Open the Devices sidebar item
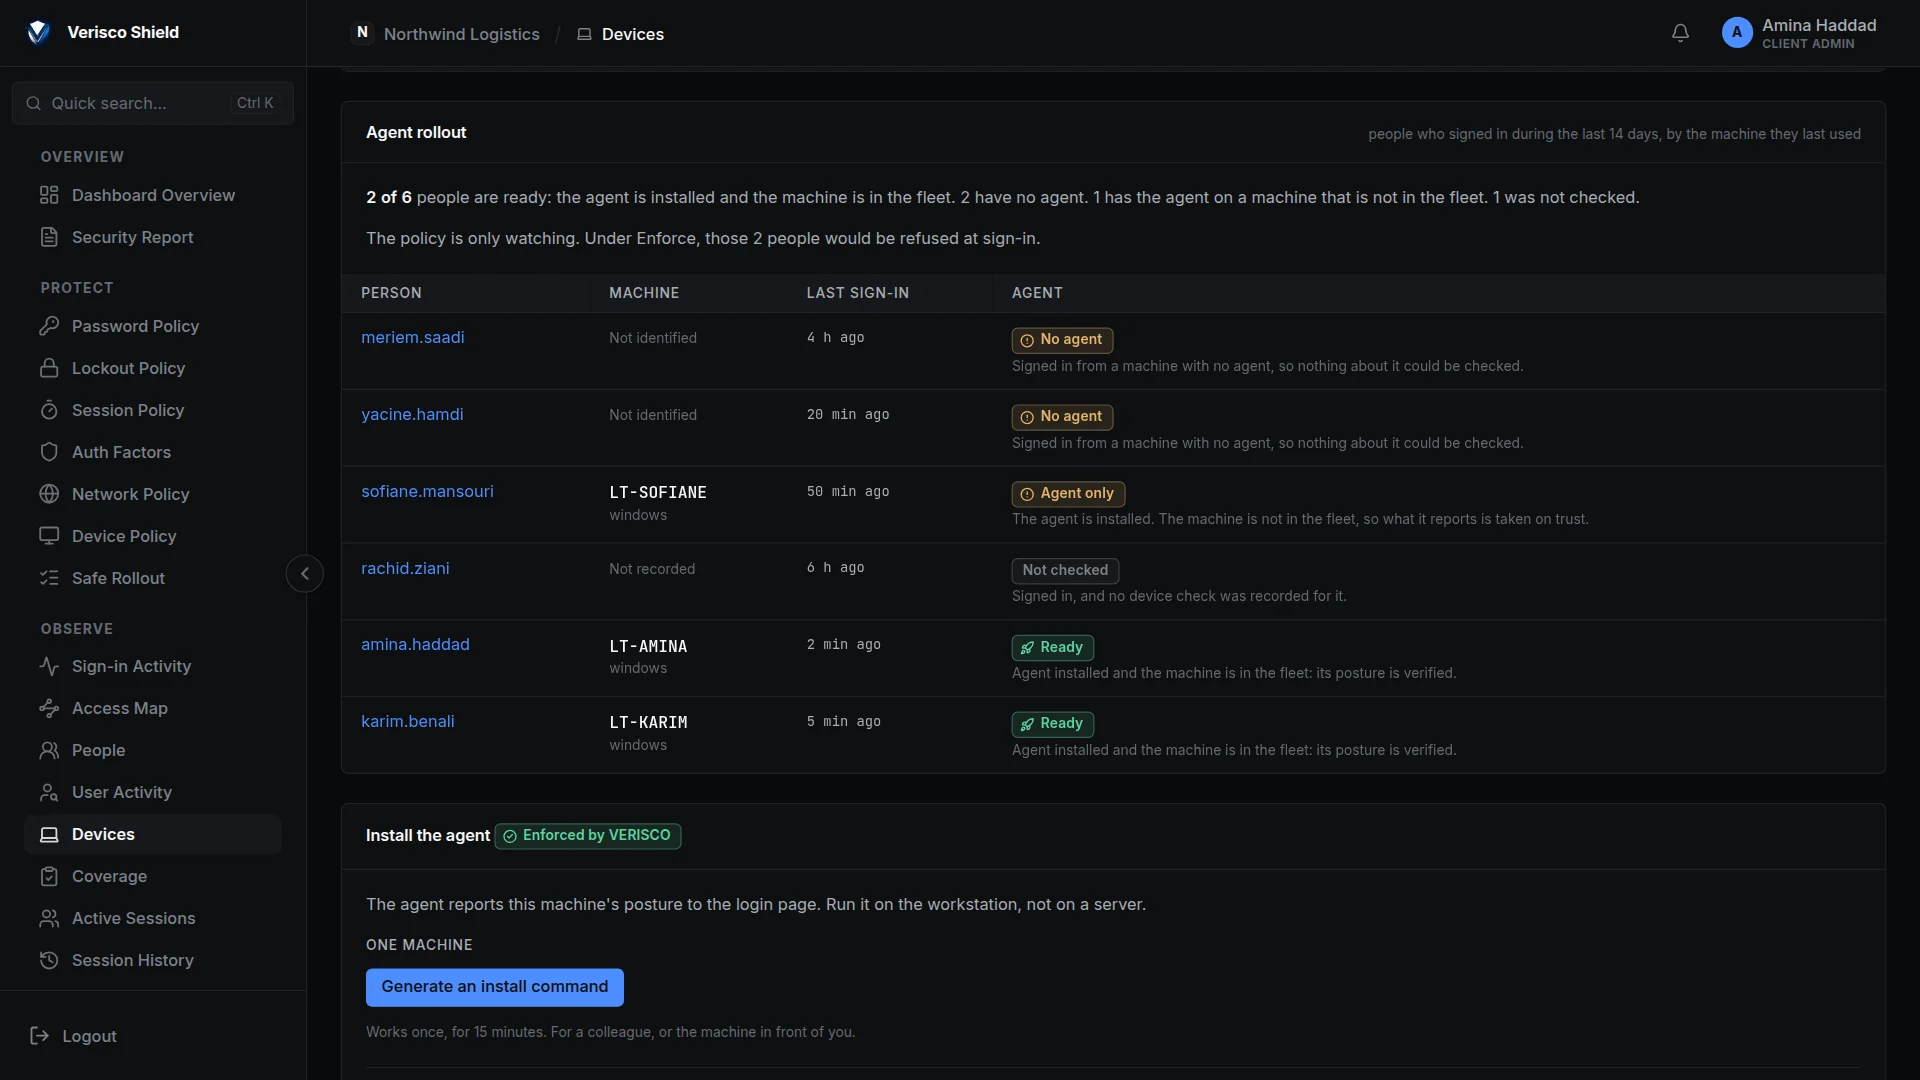This screenshot has height=1080, width=1920. [153, 835]
